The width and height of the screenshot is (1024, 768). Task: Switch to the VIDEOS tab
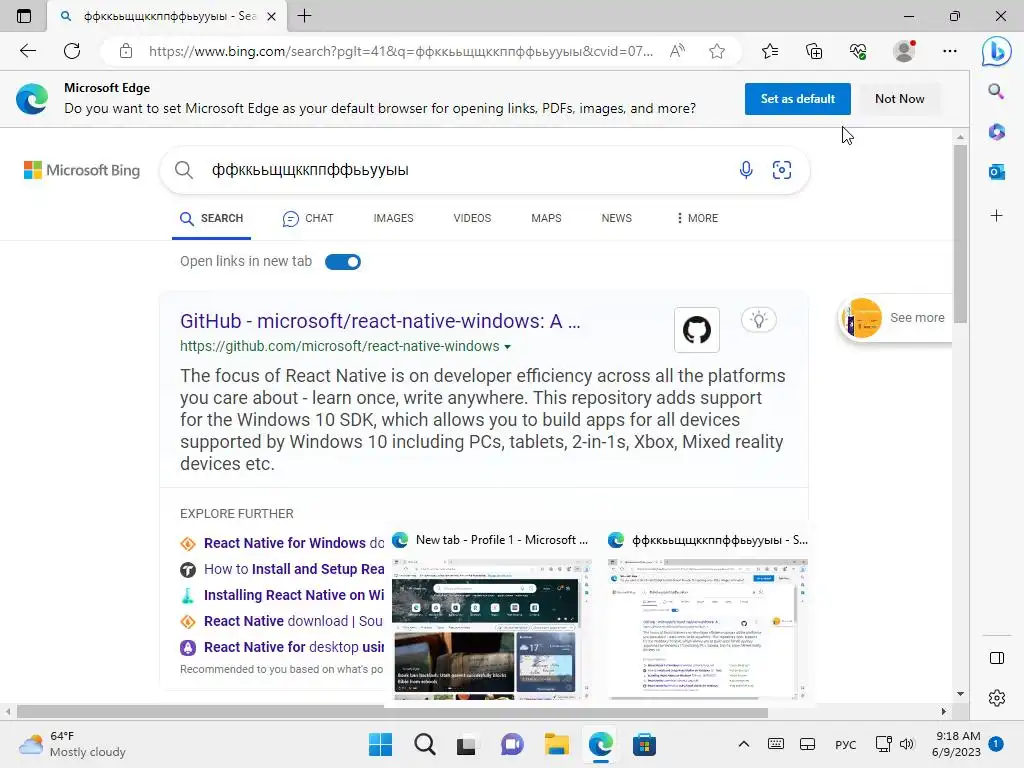[x=472, y=218]
